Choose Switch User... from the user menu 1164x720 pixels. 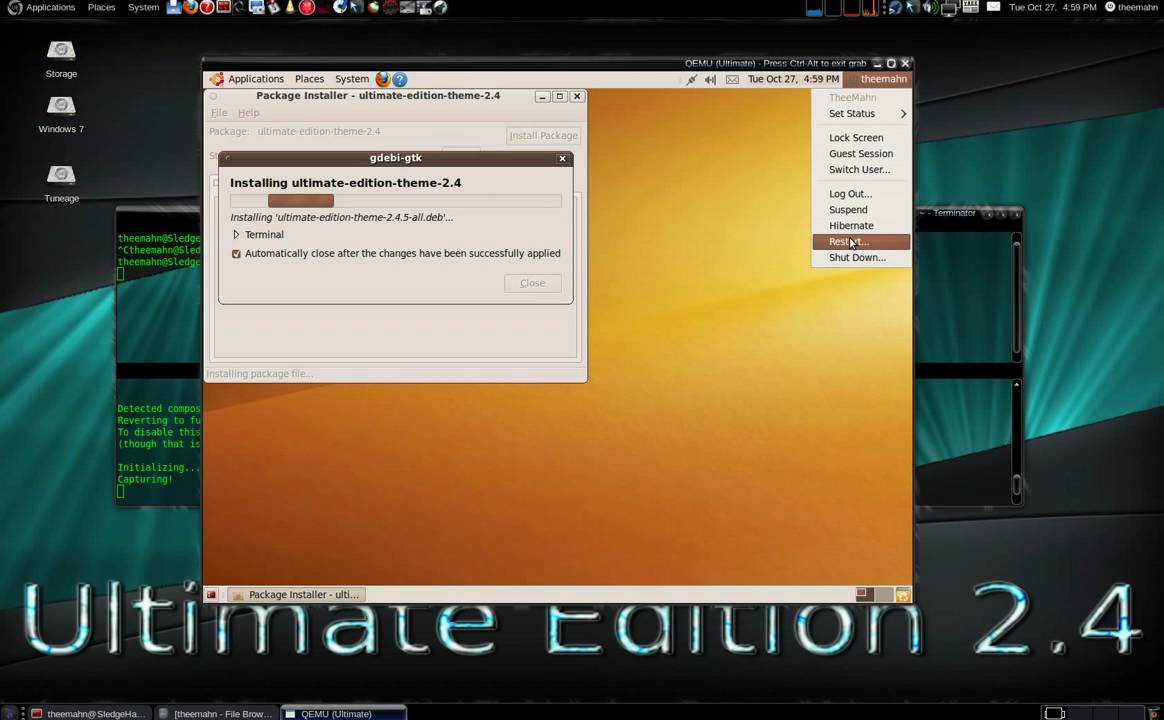coord(861,170)
